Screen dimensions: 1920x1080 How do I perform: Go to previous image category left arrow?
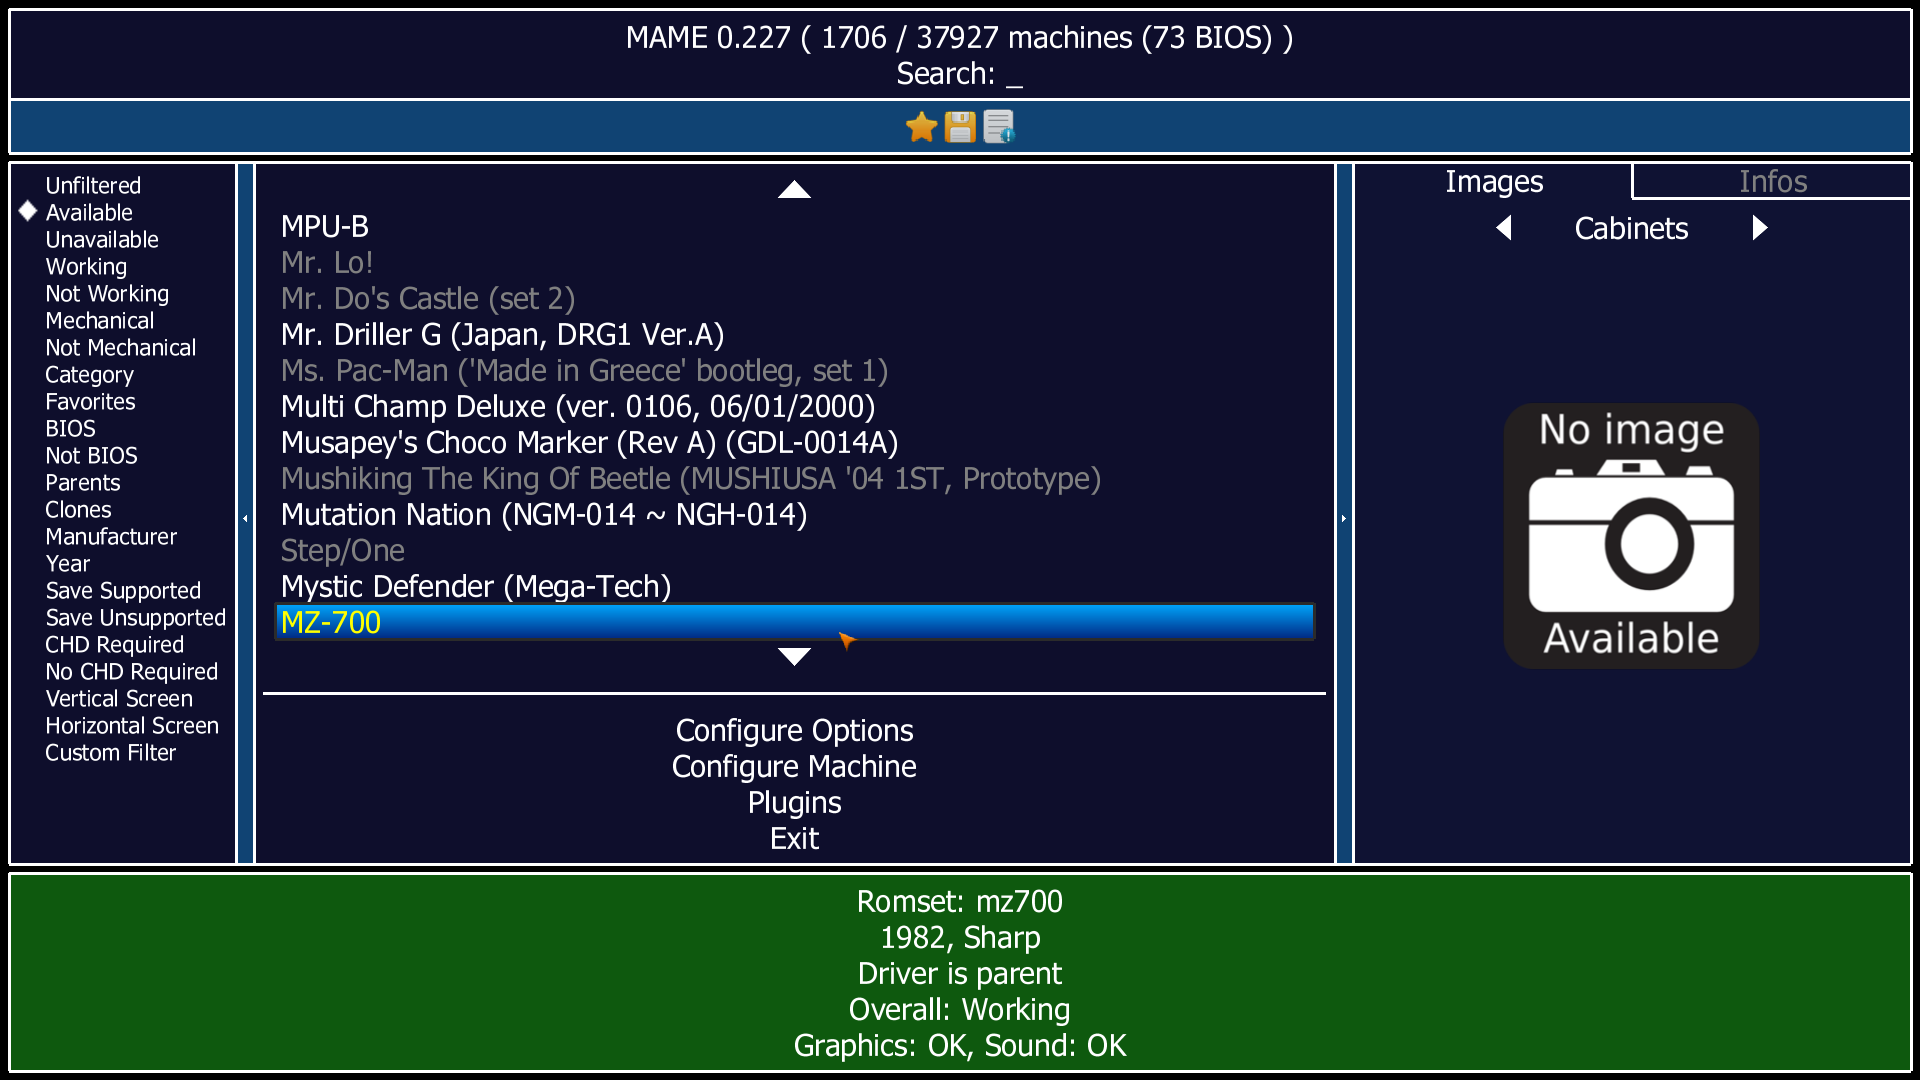tap(1503, 228)
